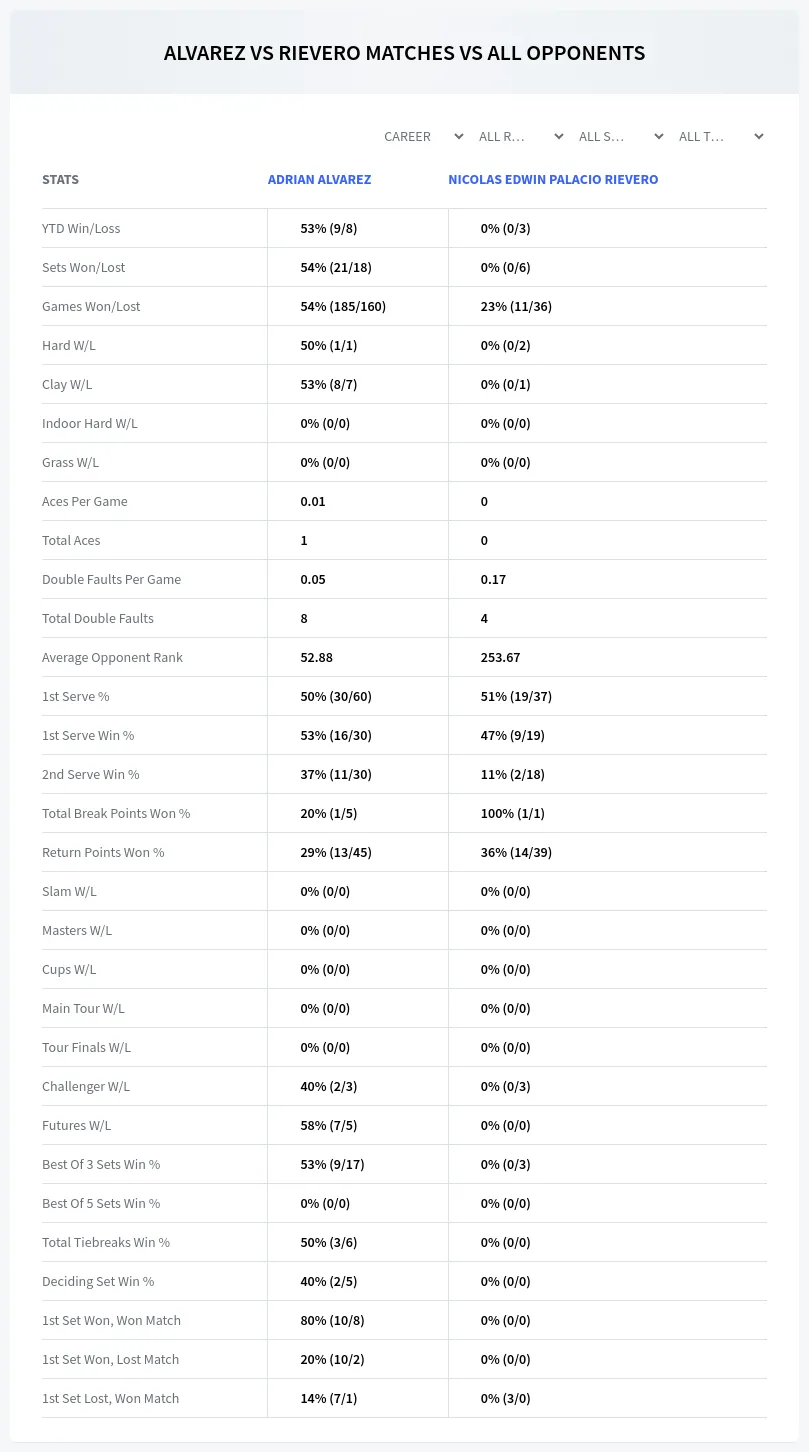Select the YTD Win/Loss row label
809x1452 pixels.
pos(81,228)
